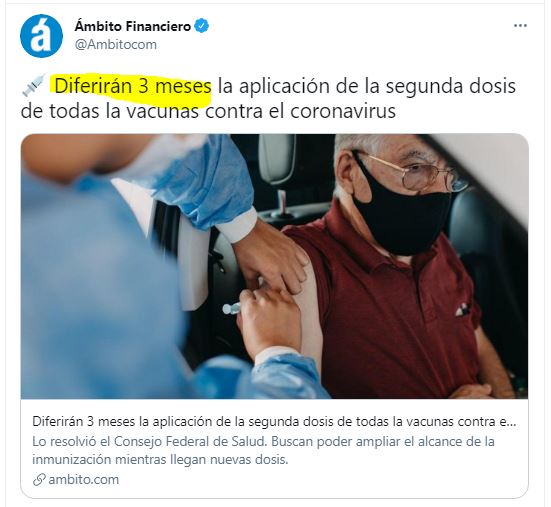
Task: Open the Ámbito Financiero profile avatar
Action: tap(41, 35)
